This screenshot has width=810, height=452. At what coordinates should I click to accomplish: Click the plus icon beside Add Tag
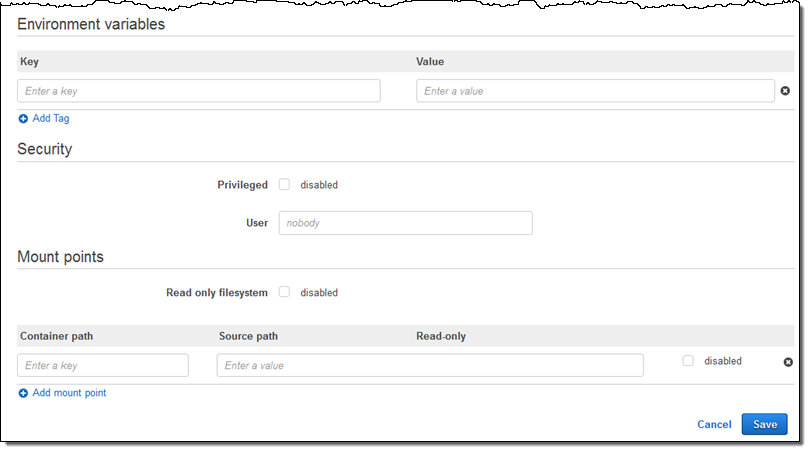point(23,119)
